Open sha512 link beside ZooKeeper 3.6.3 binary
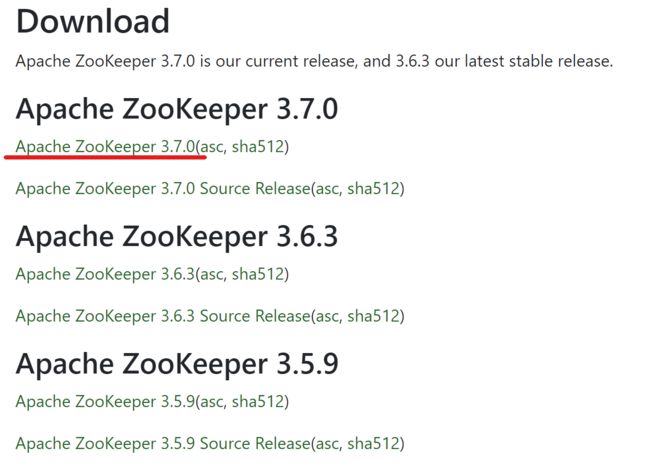The width and height of the screenshot is (650, 469). point(257,274)
